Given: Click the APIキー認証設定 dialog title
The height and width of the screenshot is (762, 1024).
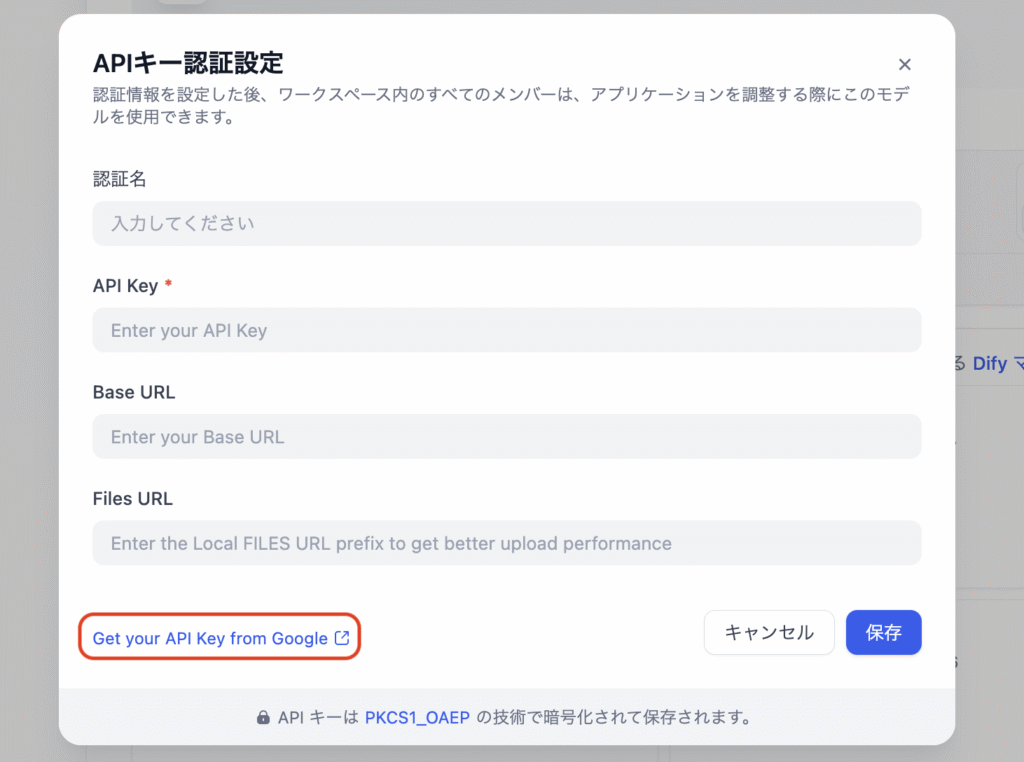Looking at the screenshot, I should click(x=188, y=63).
